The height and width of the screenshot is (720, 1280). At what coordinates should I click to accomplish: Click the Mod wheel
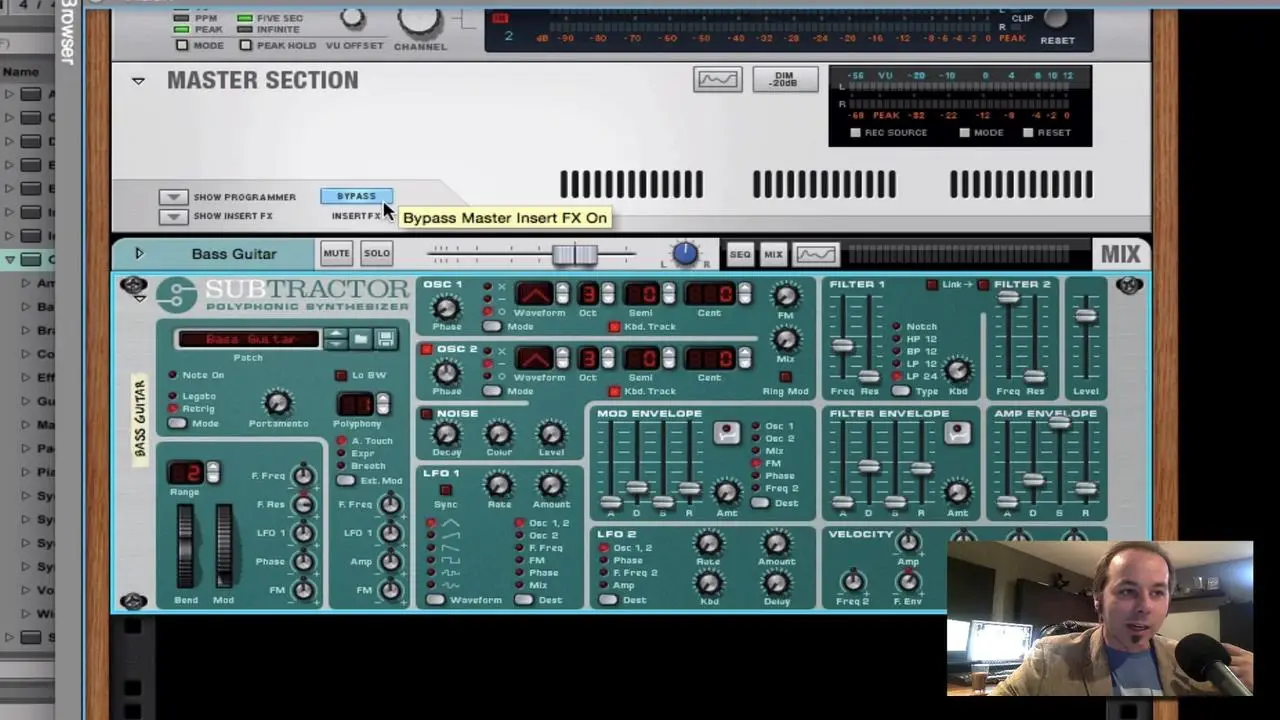(x=223, y=546)
